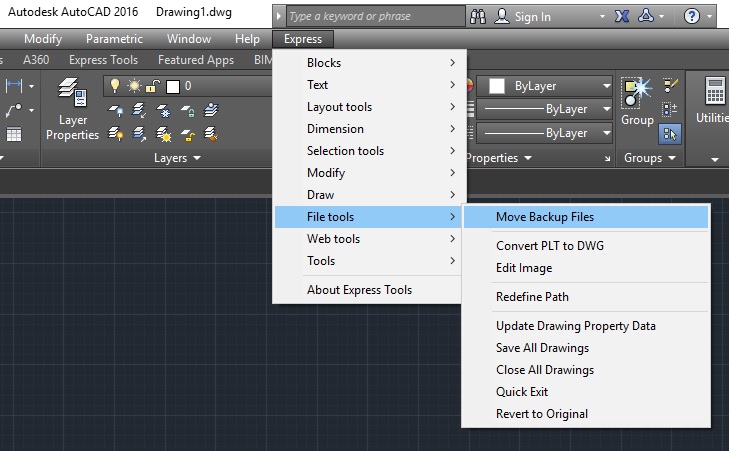Select Convert PLT to DWG

click(586, 245)
